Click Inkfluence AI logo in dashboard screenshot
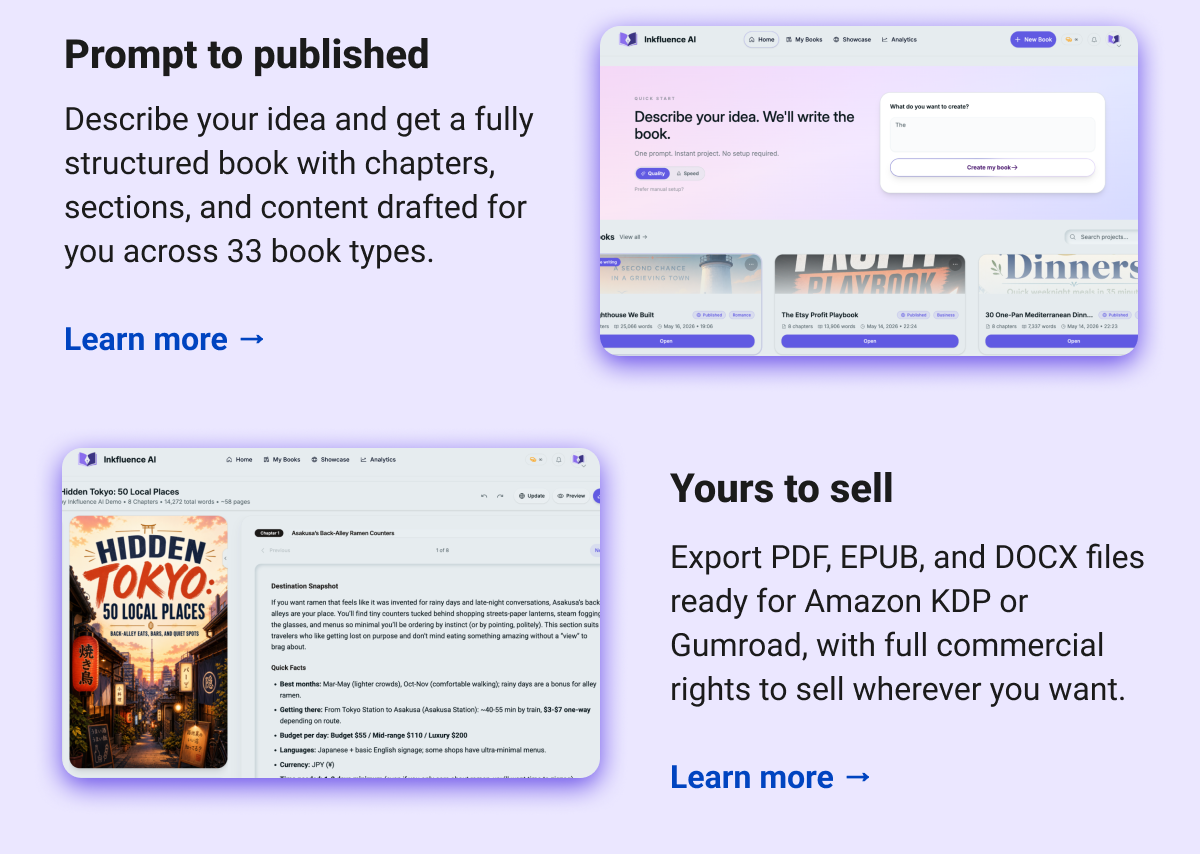The image size is (1200, 854). point(657,40)
